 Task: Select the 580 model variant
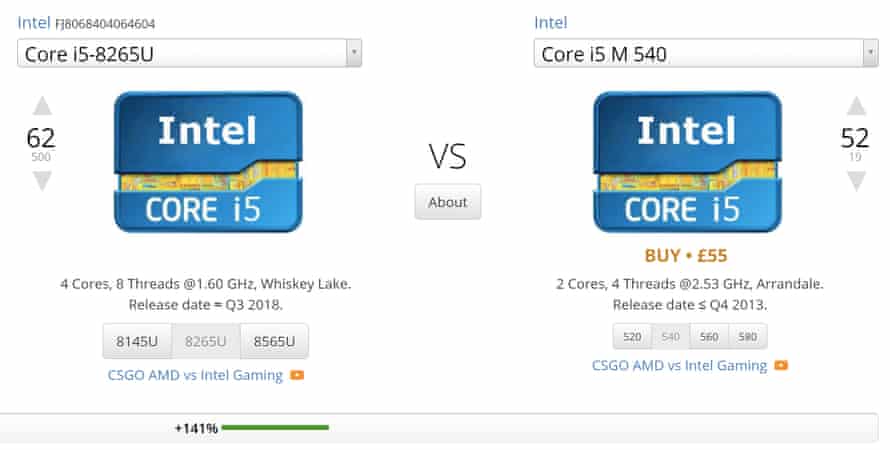click(x=747, y=337)
